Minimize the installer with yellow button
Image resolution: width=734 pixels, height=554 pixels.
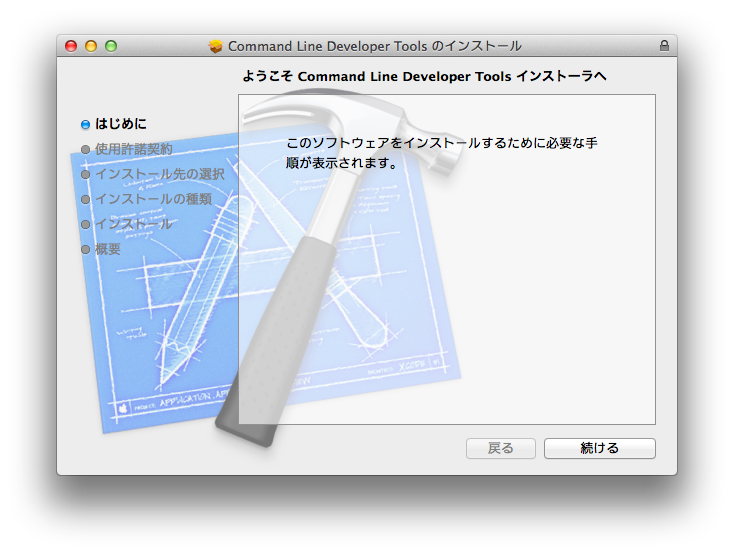(91, 46)
